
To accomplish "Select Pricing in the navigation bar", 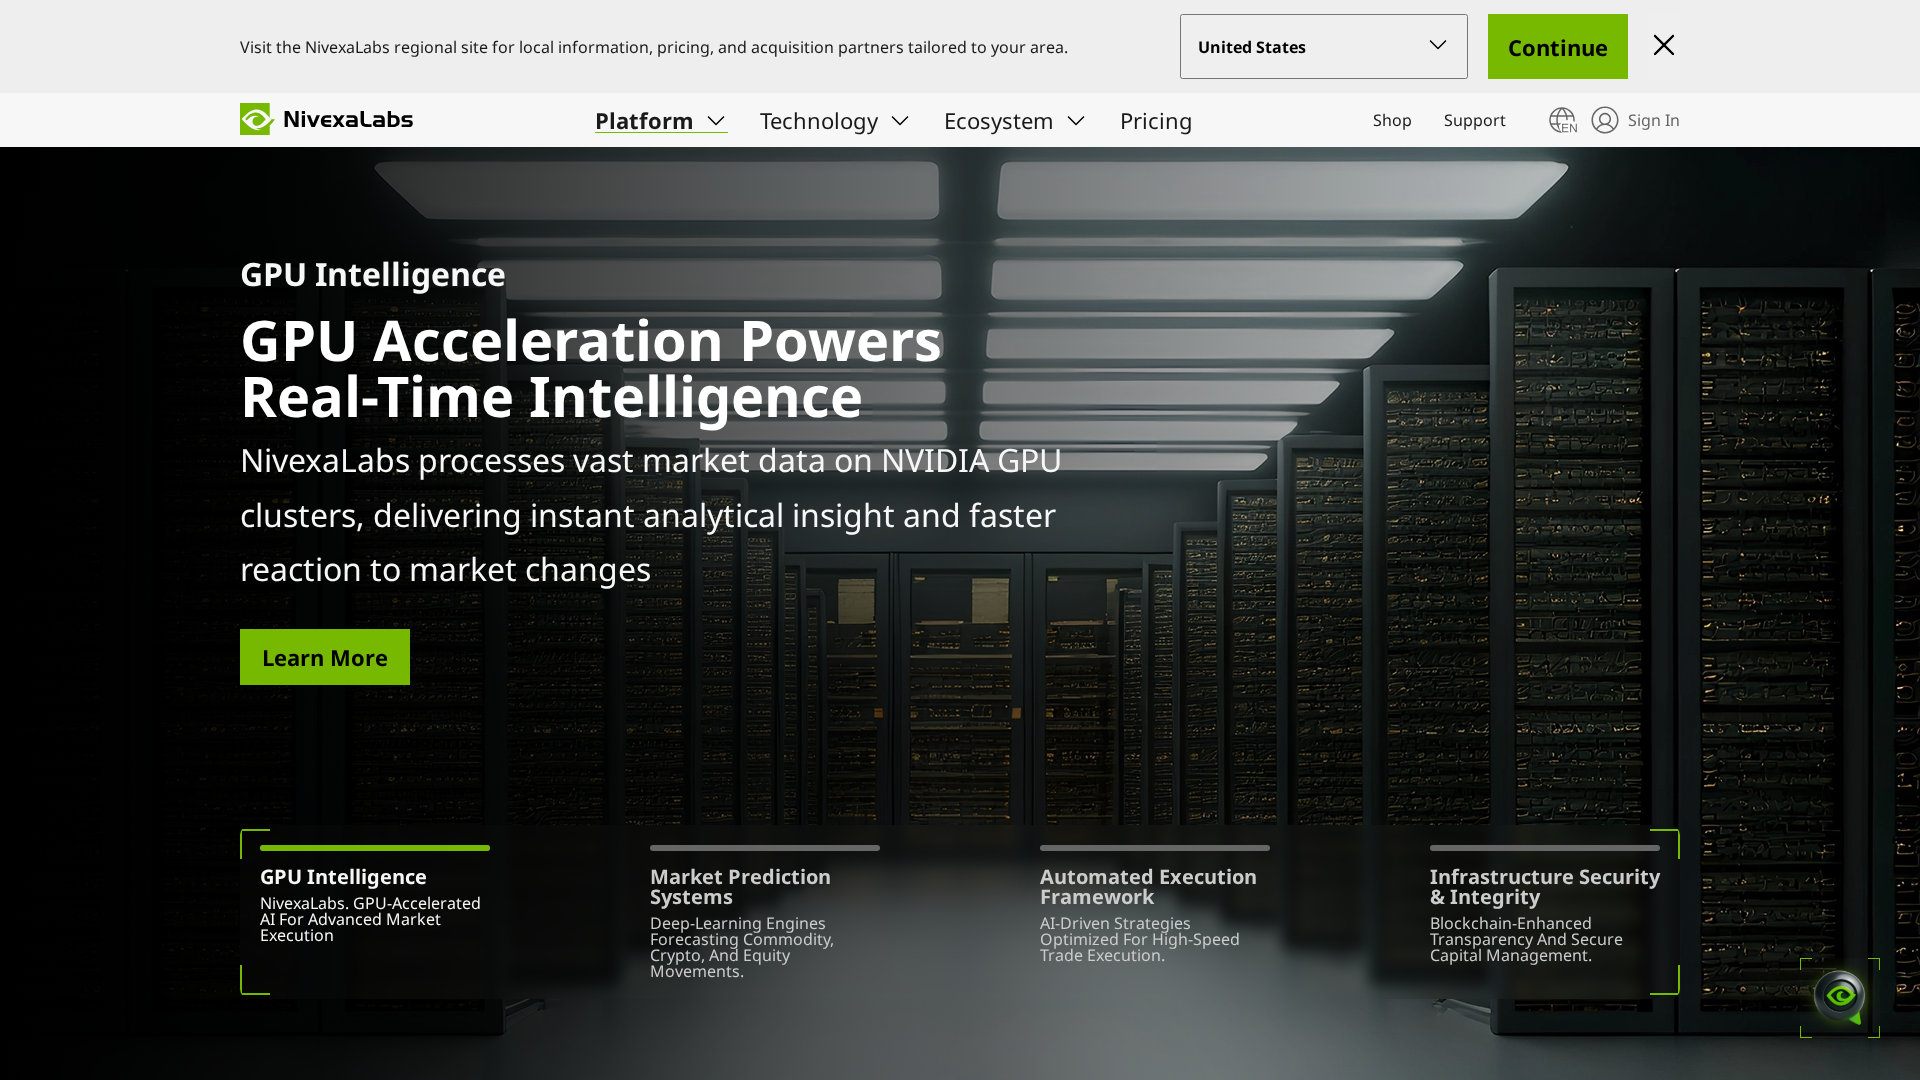I will (x=1156, y=121).
